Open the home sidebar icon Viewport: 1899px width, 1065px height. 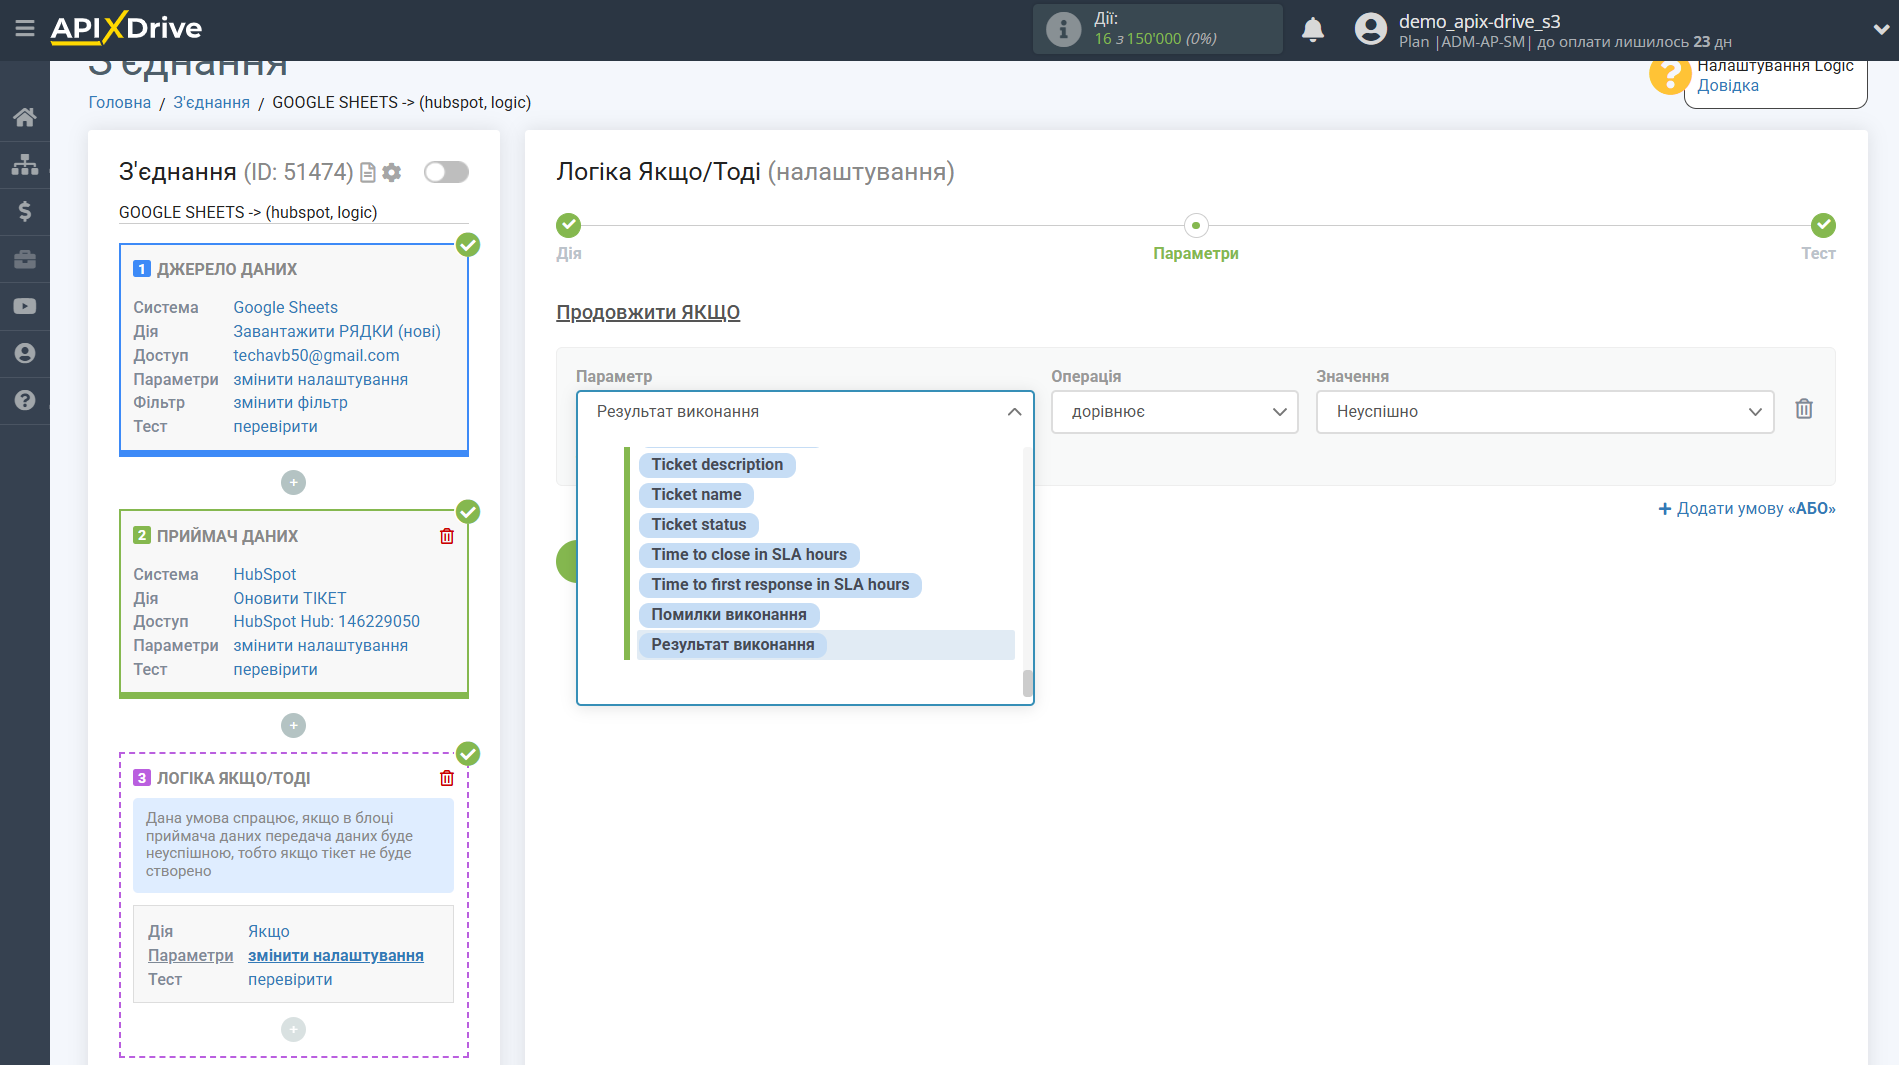(25, 117)
